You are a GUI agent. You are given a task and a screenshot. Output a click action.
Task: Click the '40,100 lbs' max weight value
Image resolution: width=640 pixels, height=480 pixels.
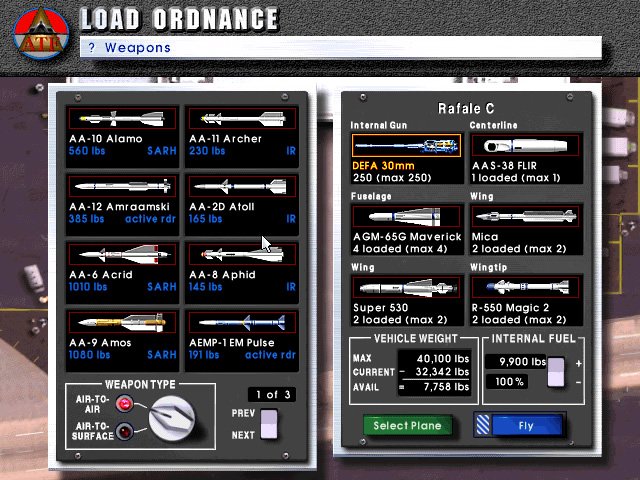(x=443, y=358)
